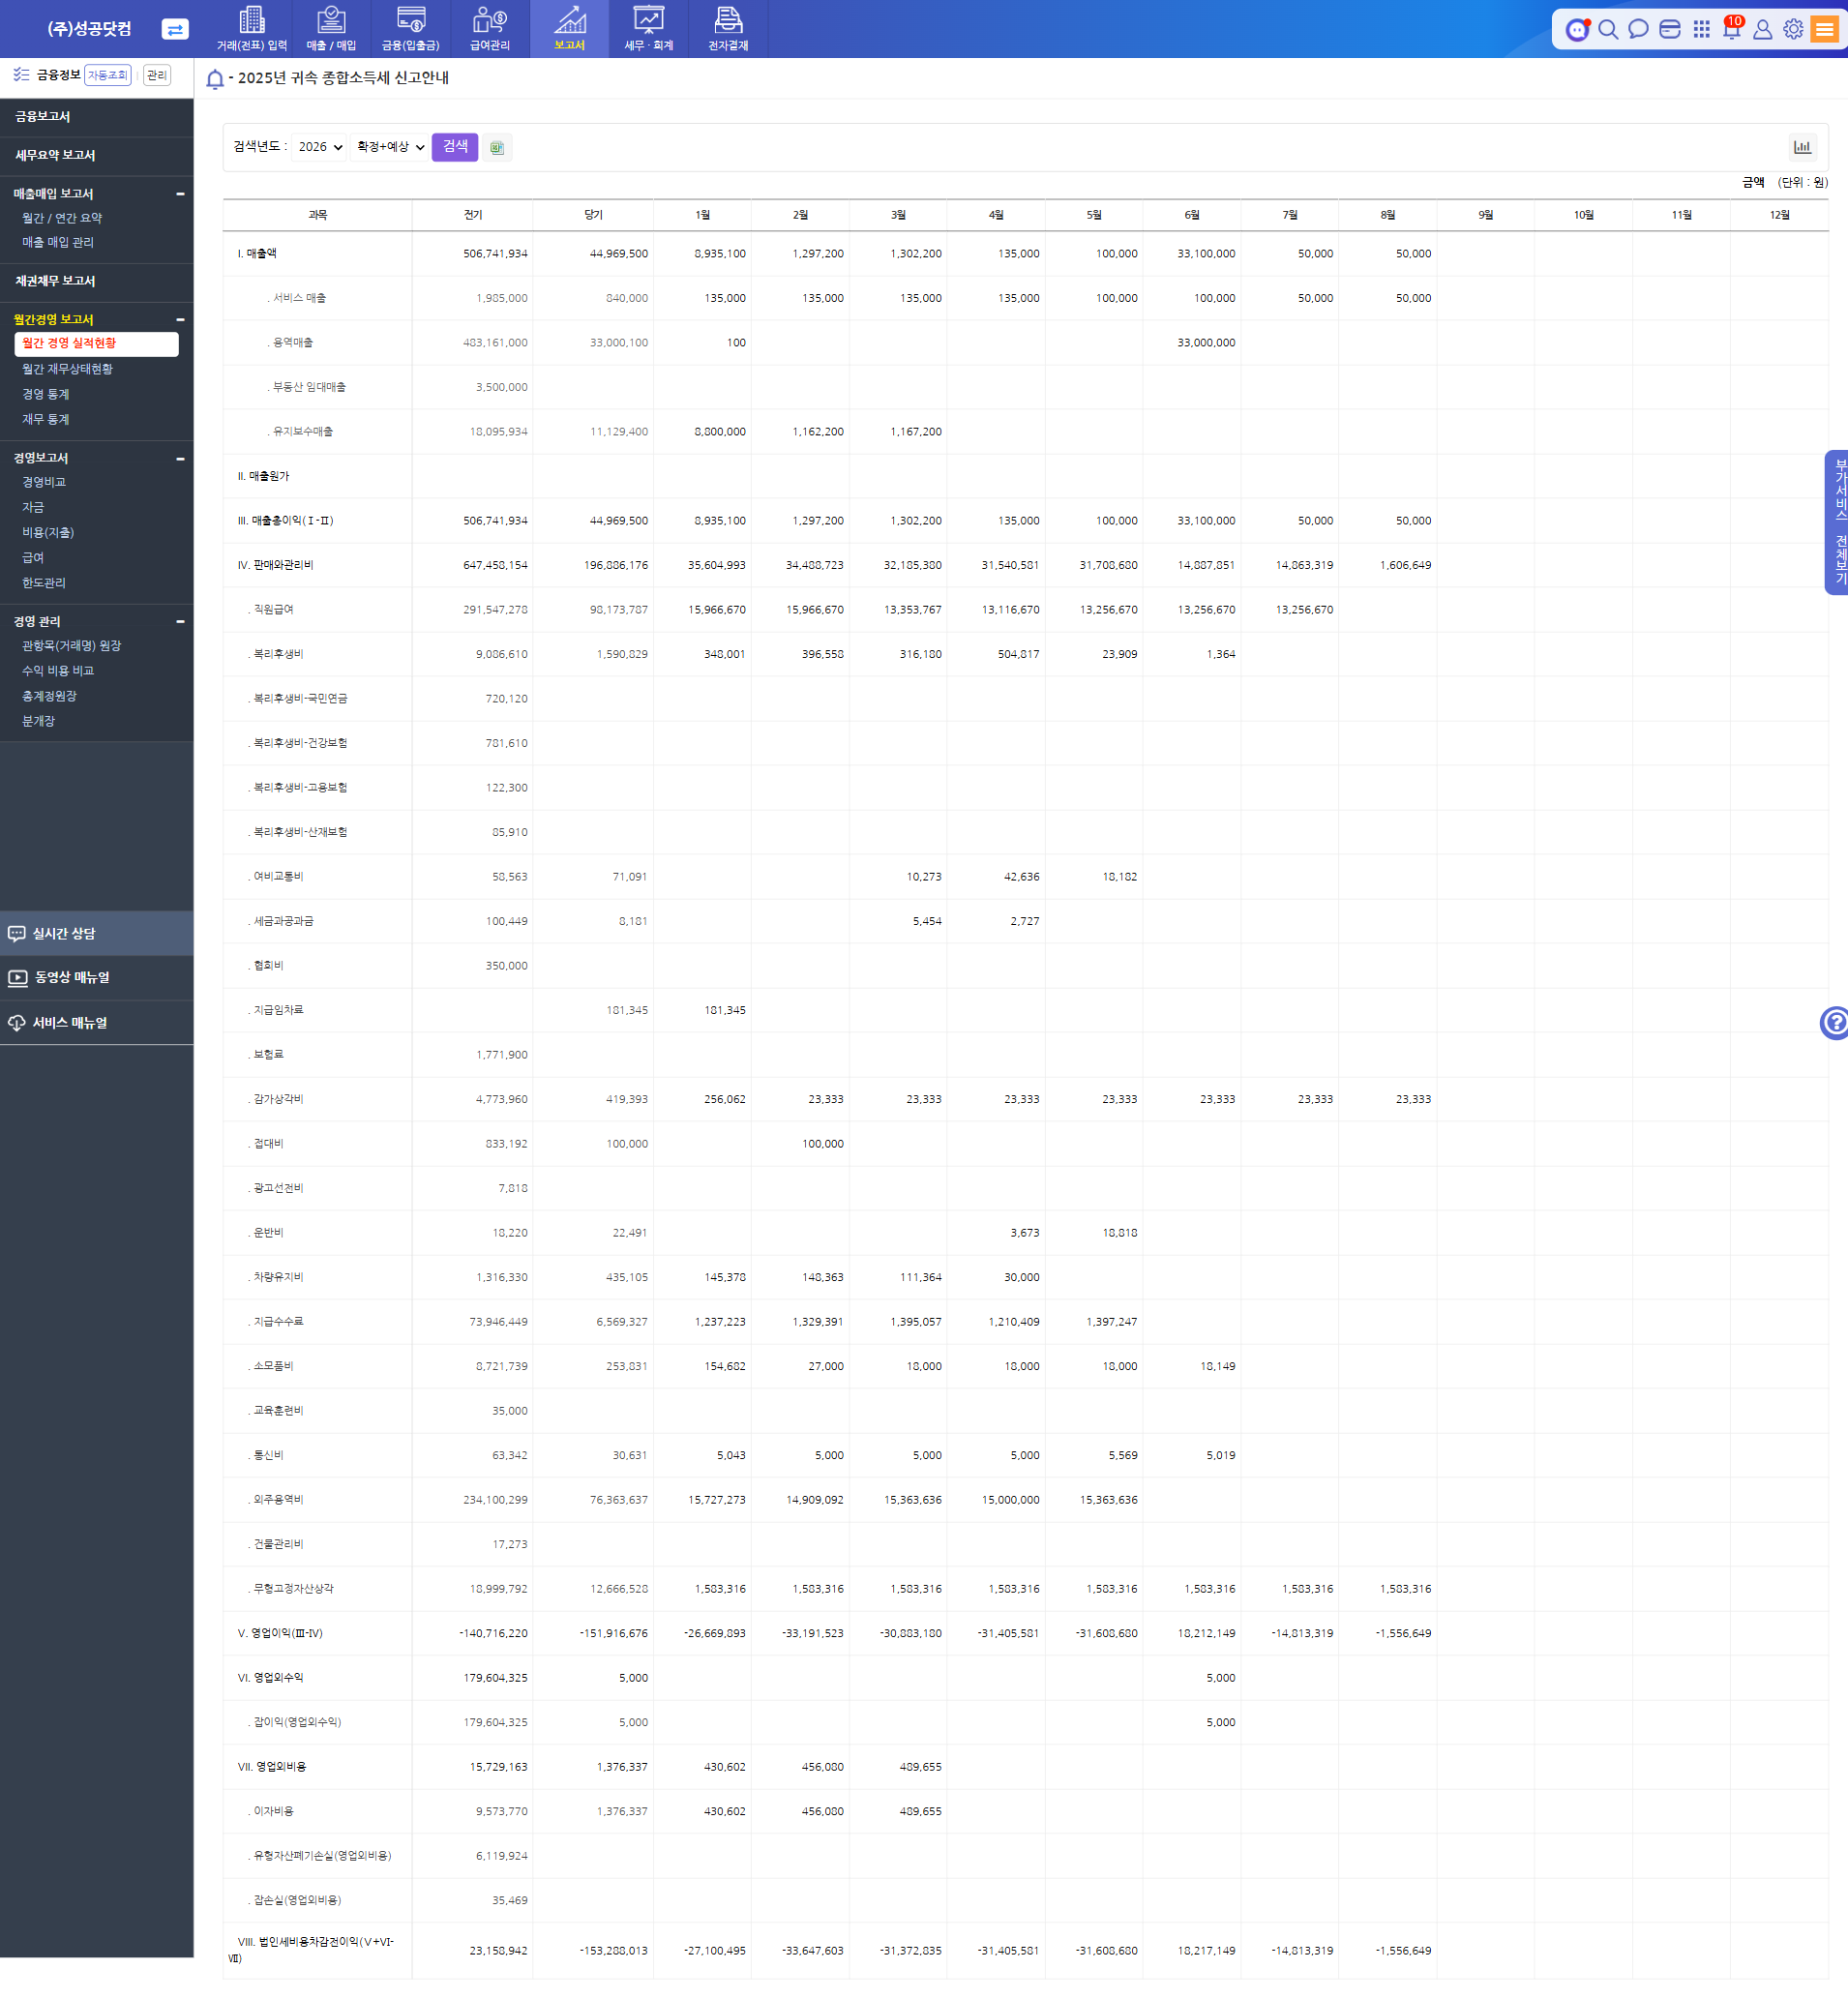Open 서비스 매뉴얼

pos(96,1022)
